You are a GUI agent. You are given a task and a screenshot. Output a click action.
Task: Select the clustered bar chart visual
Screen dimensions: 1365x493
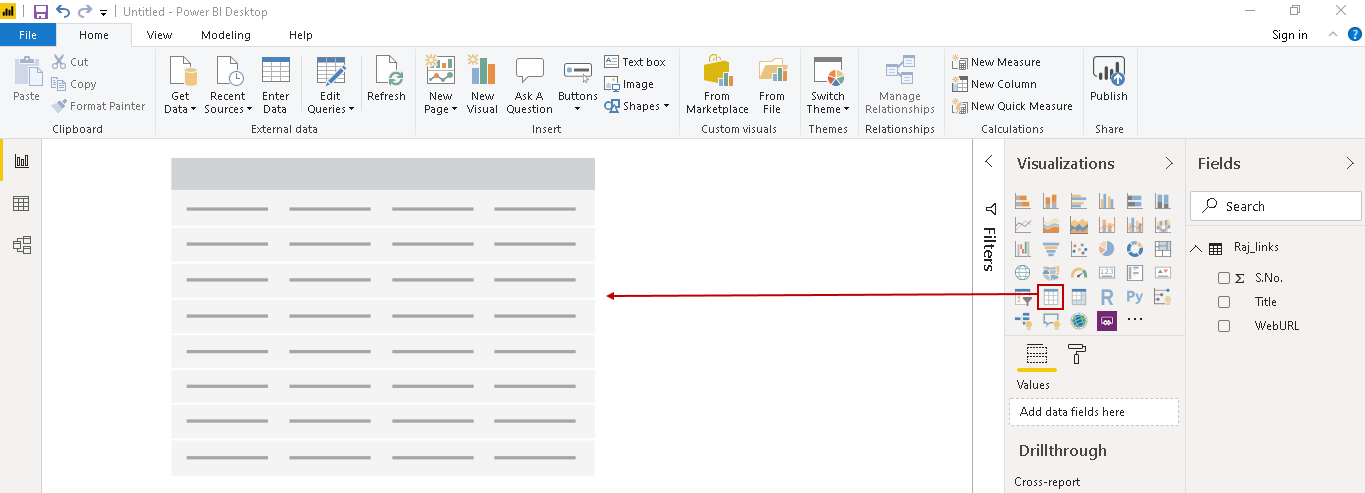point(1079,201)
